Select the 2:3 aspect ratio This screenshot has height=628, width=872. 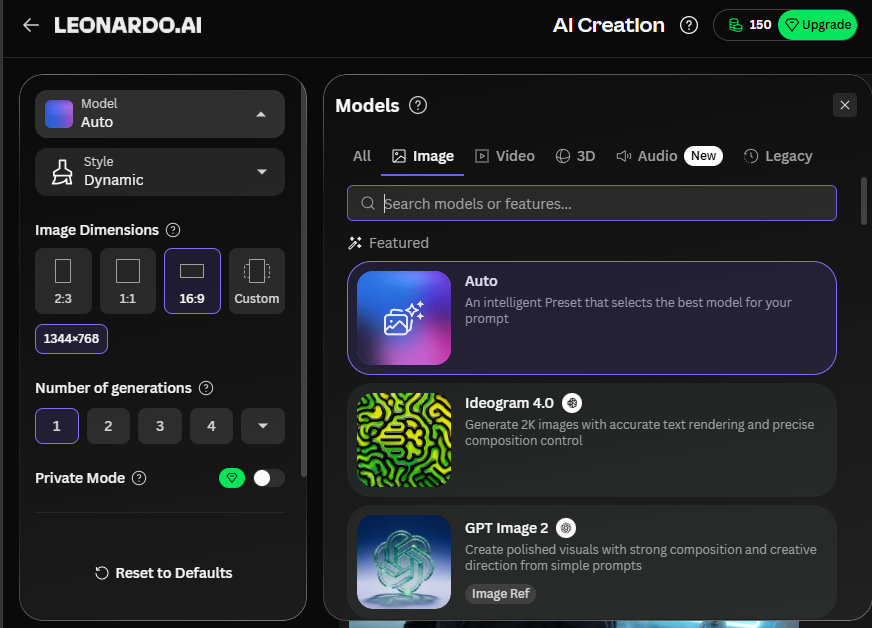tap(63, 281)
